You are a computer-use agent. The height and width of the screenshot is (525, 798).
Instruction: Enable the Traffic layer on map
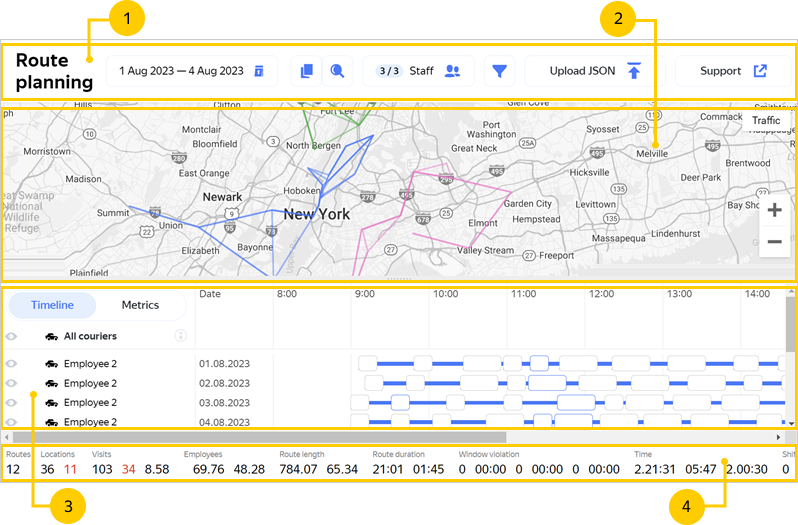point(766,120)
